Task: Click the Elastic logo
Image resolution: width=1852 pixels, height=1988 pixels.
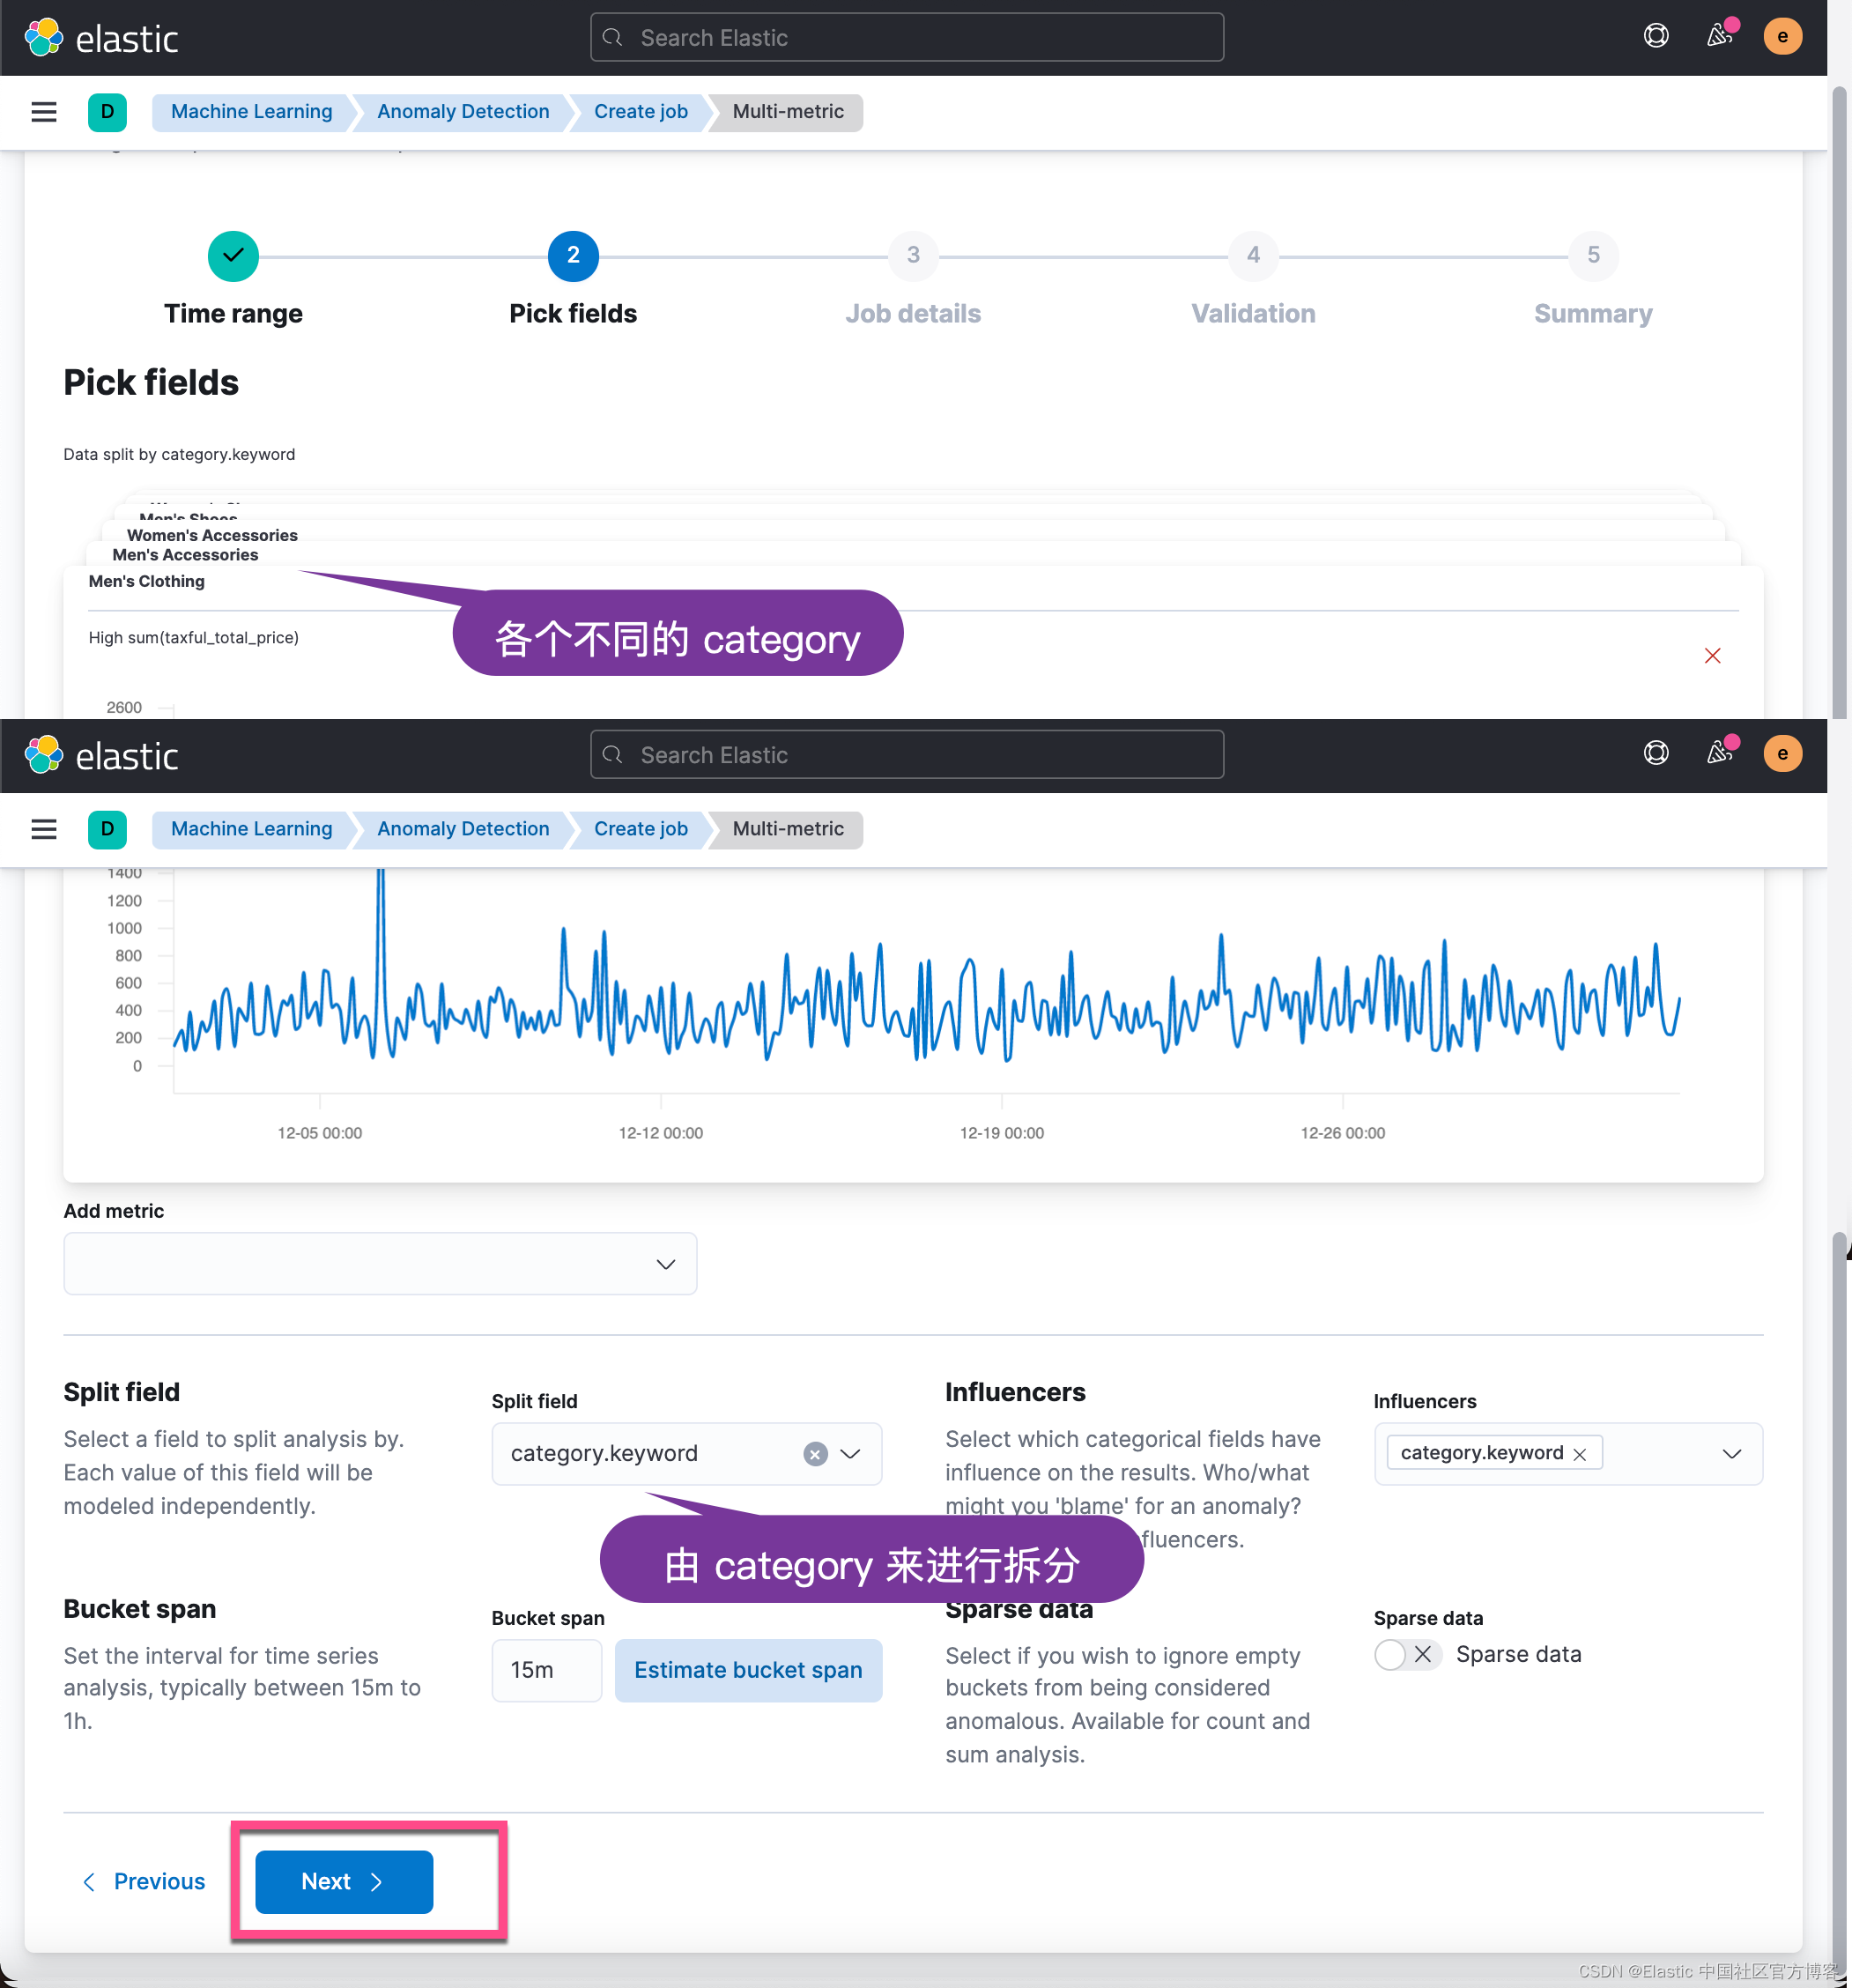Action: tap(103, 37)
